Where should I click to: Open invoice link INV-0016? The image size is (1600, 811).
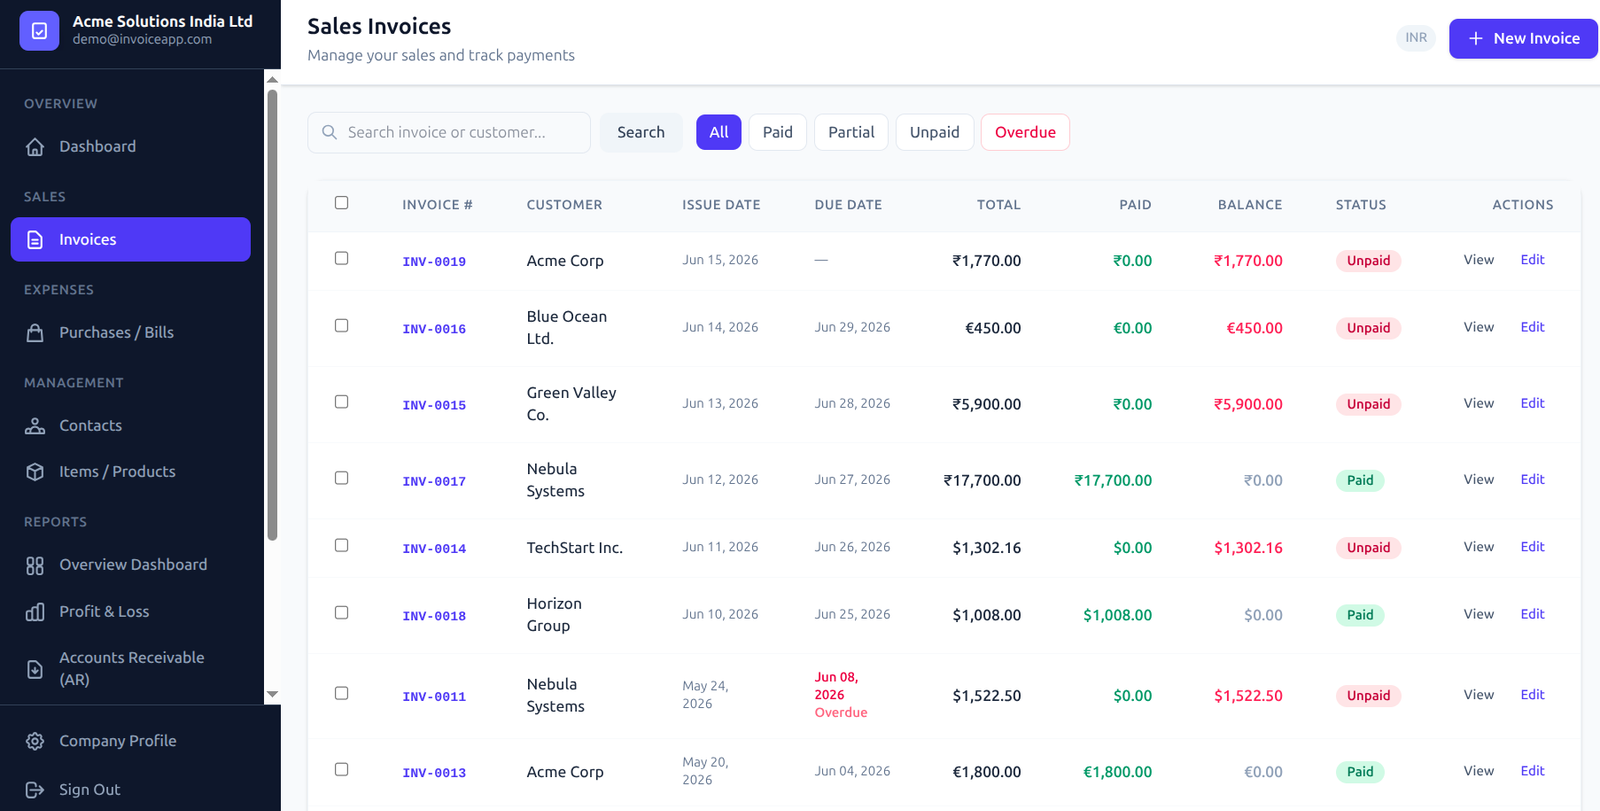[434, 329]
